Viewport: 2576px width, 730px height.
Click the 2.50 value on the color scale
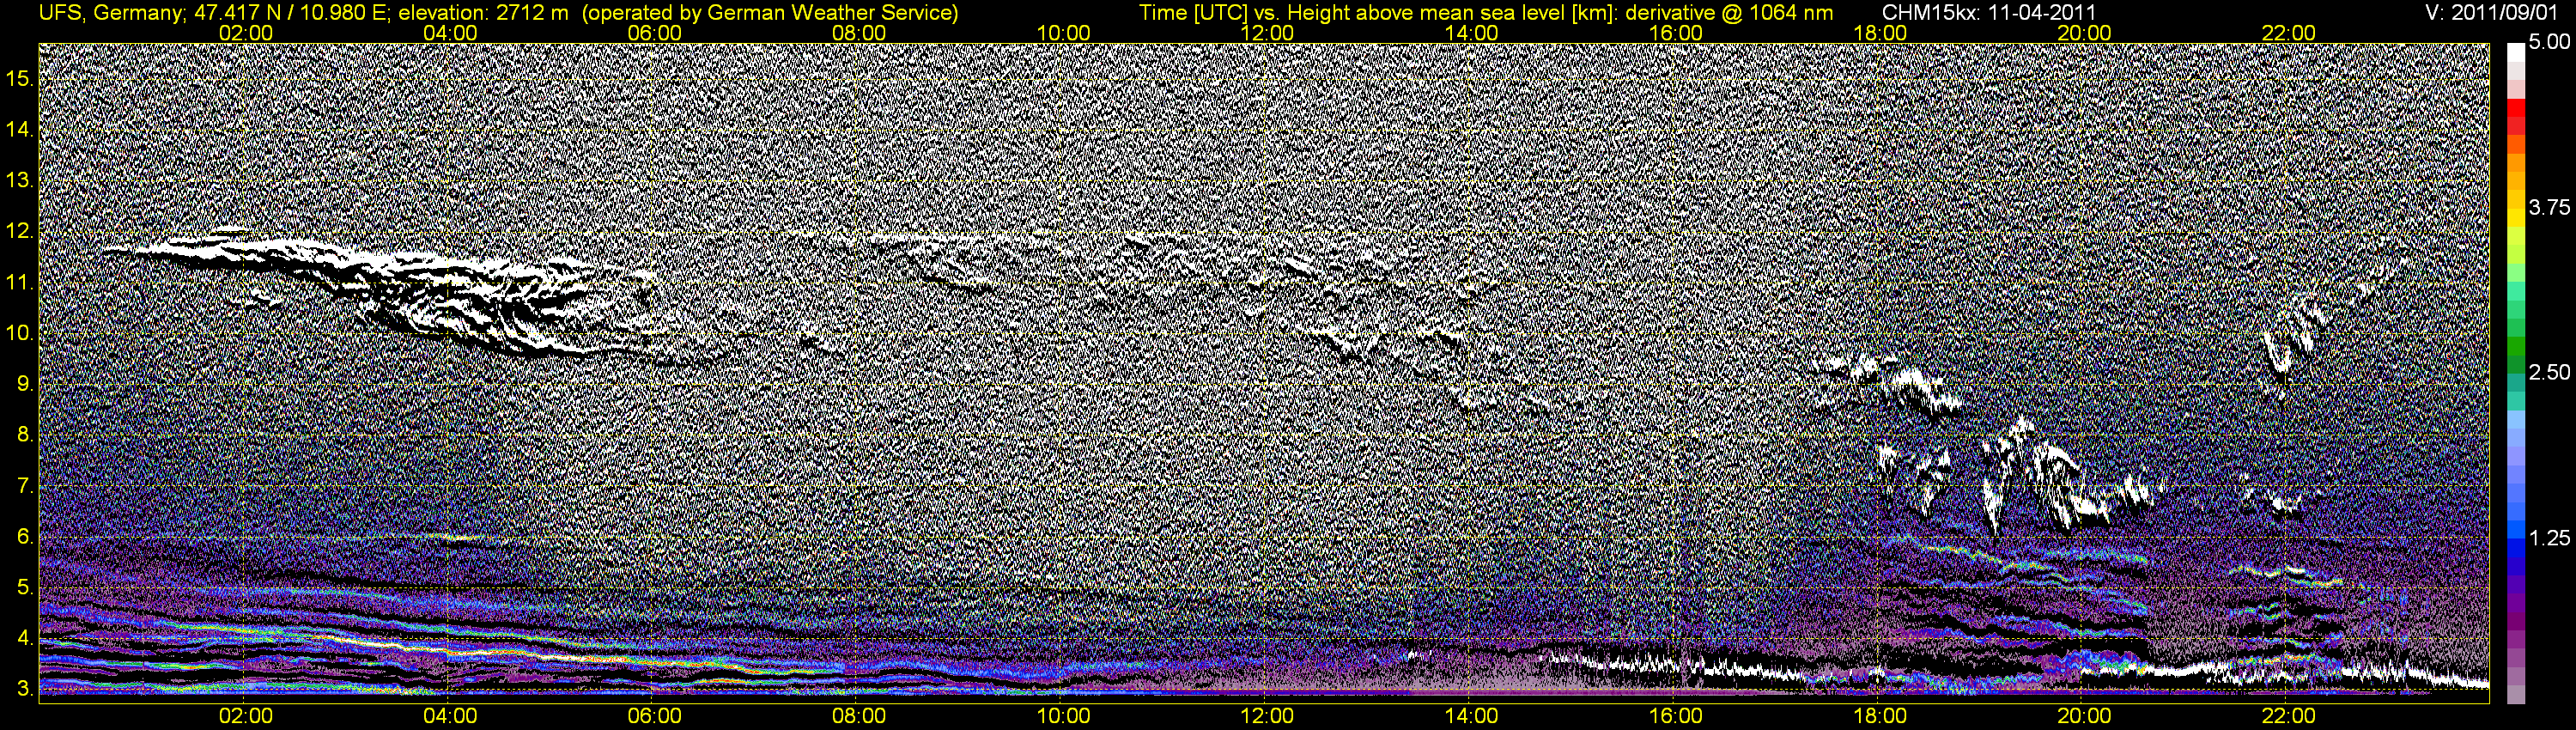[x=2550, y=372]
